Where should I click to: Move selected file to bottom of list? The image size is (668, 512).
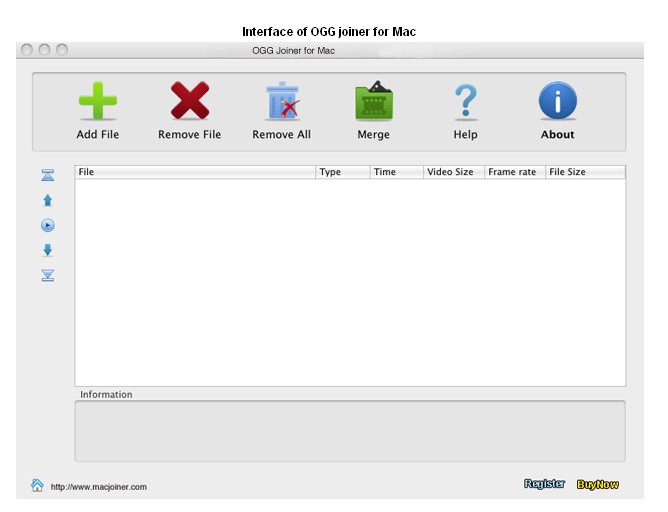[x=48, y=276]
